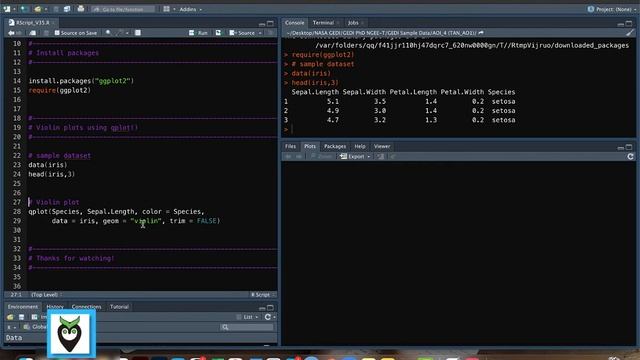Switch to the Terminal tab
The width and height of the screenshot is (640, 360).
coord(323,23)
